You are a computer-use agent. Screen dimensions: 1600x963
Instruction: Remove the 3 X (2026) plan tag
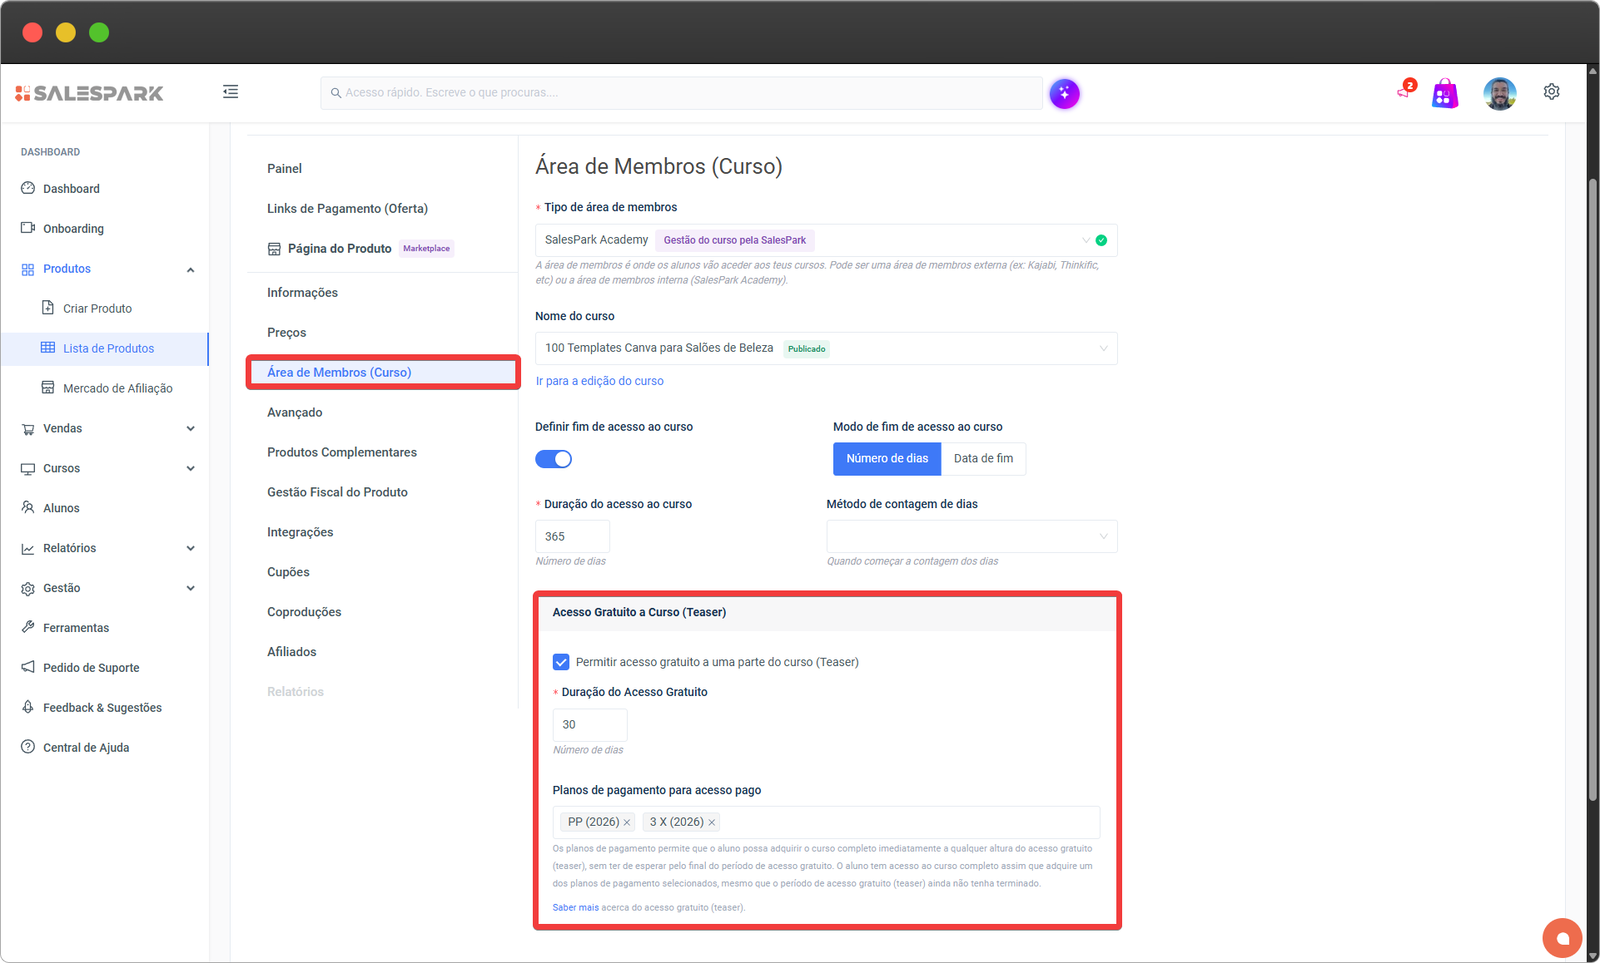[x=712, y=823]
